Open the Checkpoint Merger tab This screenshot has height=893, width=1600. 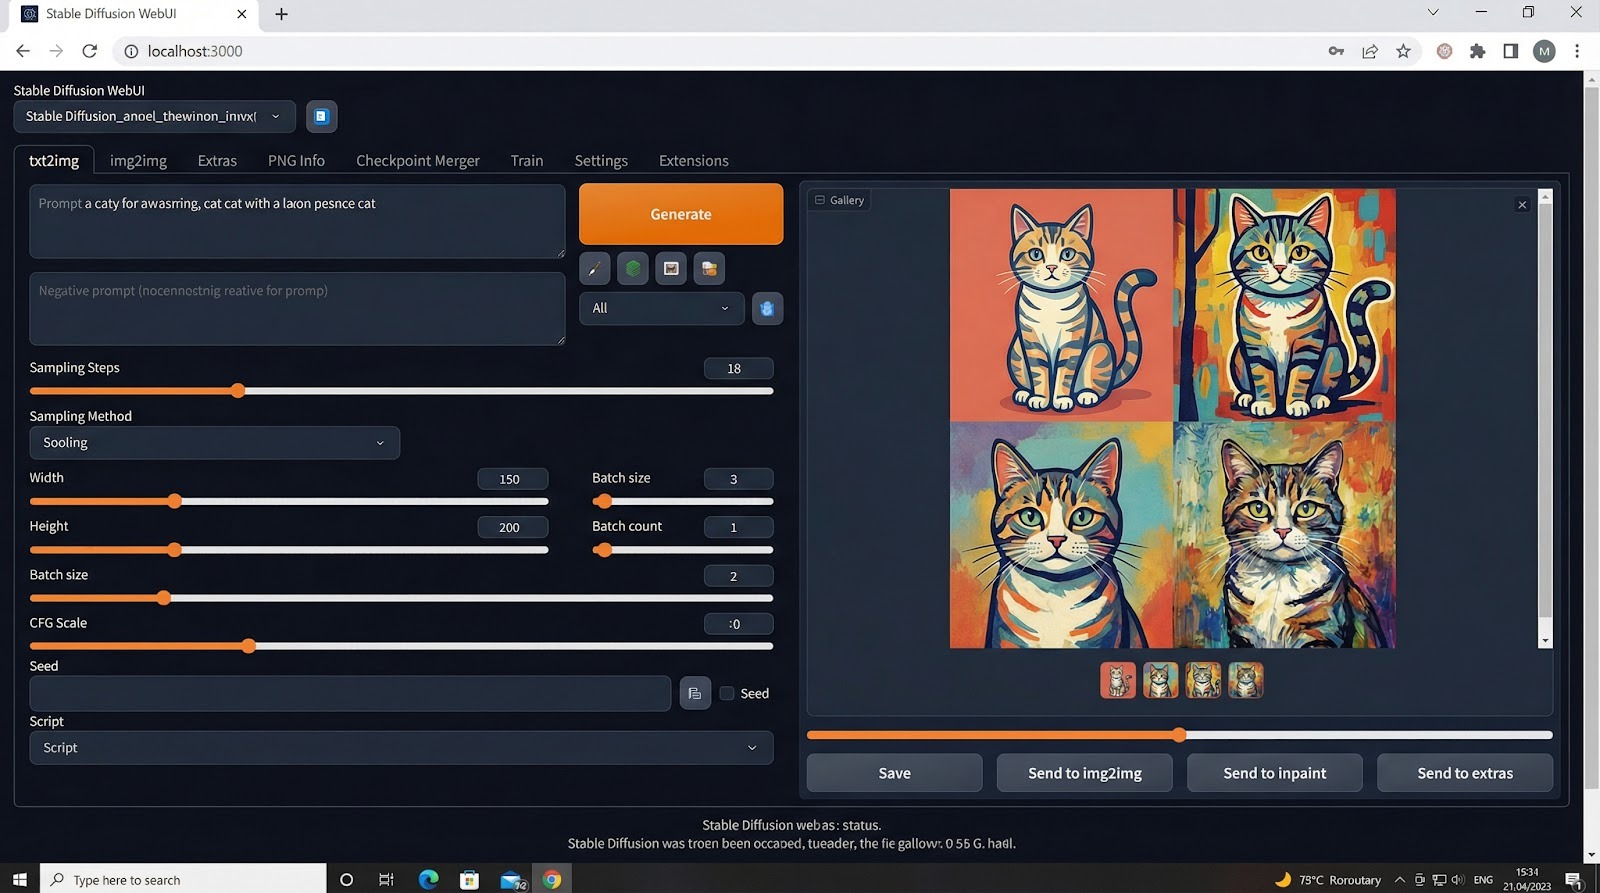tap(418, 160)
